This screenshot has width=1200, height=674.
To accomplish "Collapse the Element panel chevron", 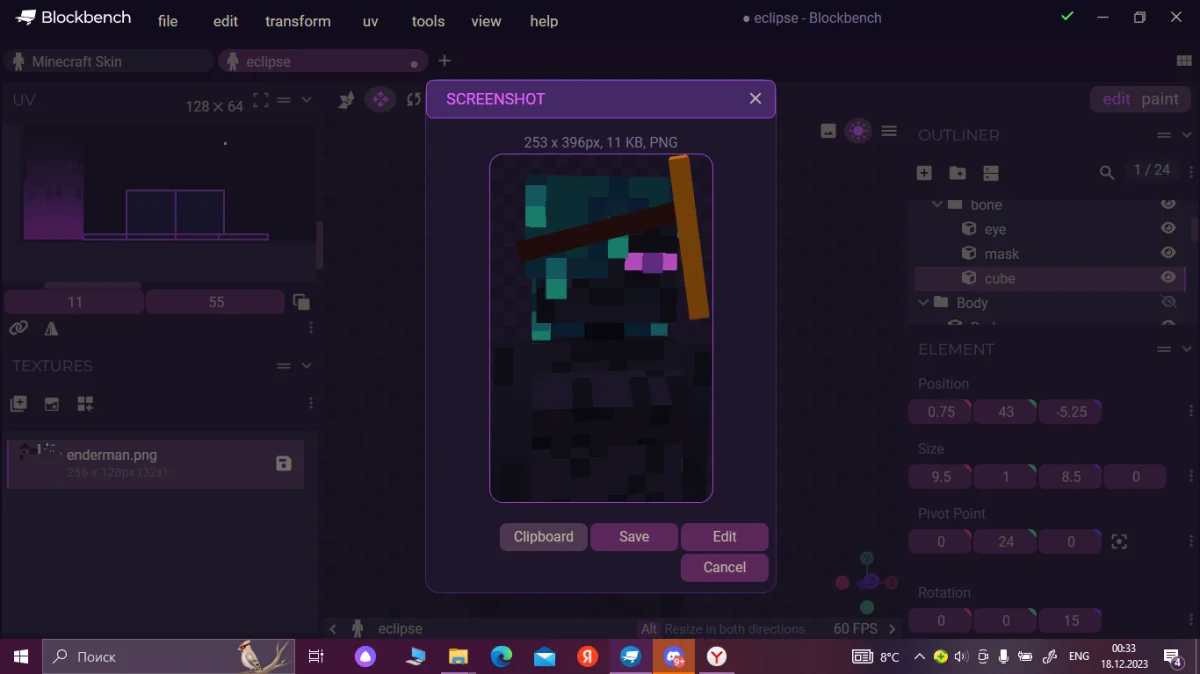I will click(x=1187, y=349).
